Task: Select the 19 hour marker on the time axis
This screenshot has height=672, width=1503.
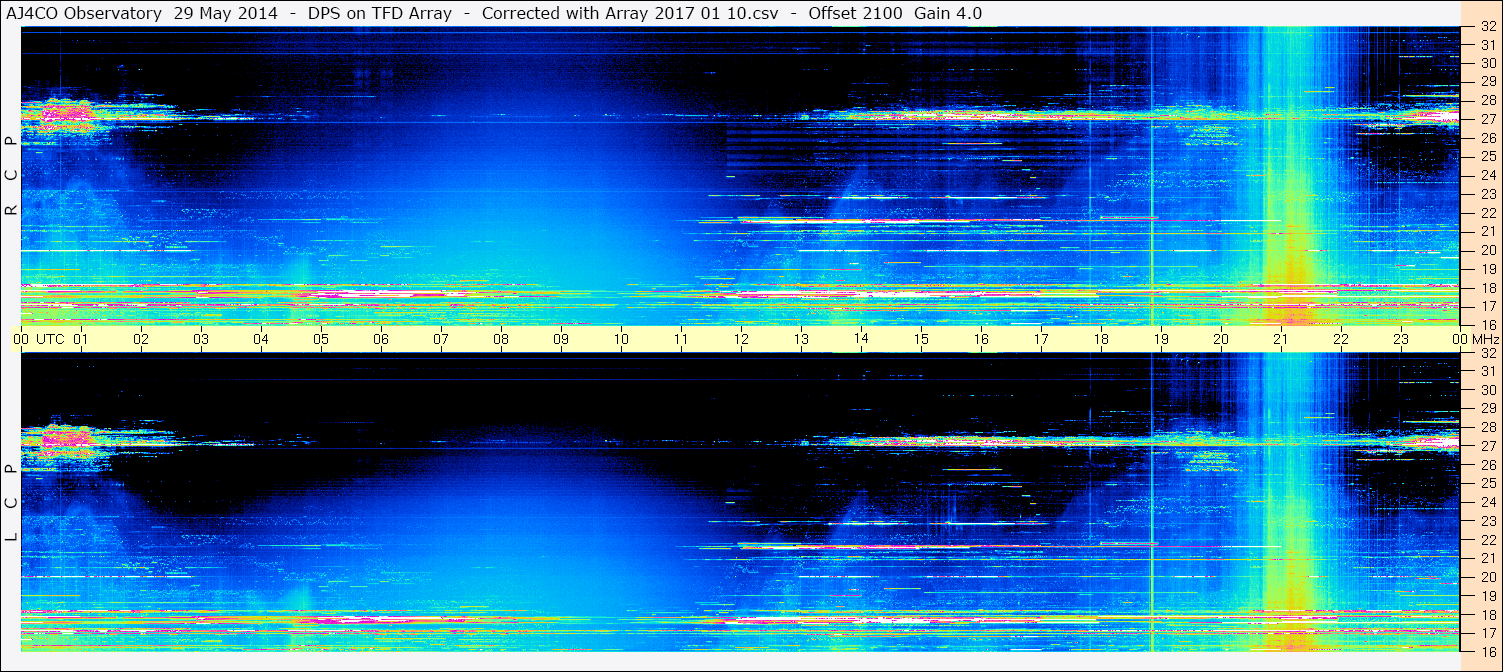Action: coord(1161,339)
